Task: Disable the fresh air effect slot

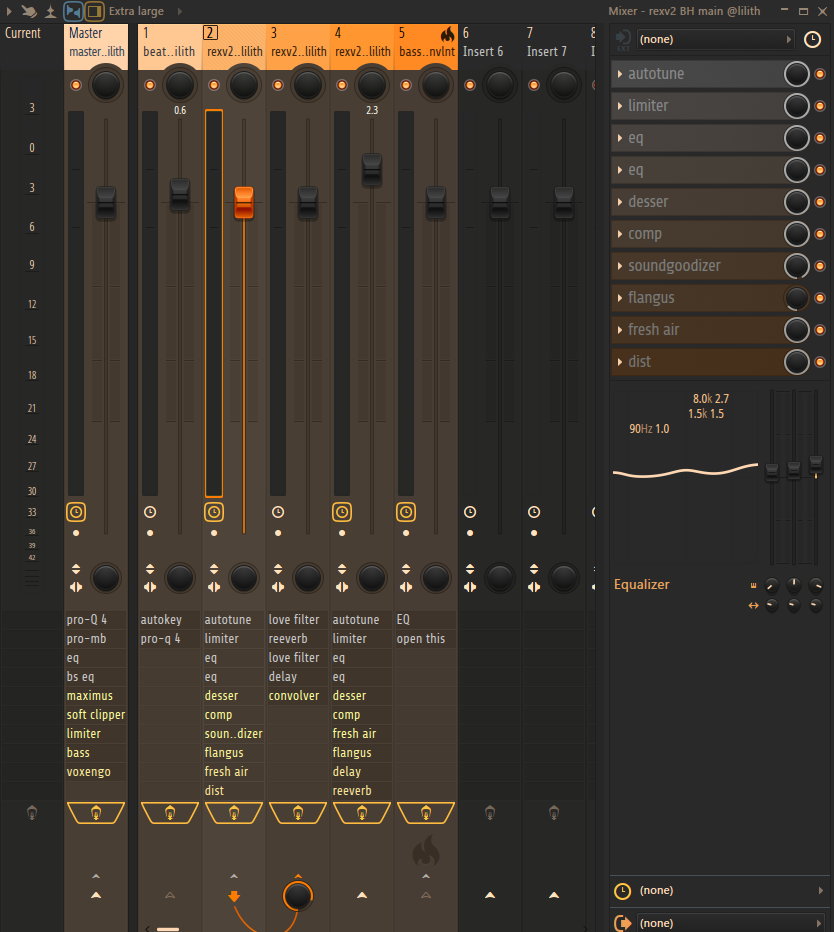Action: (820, 330)
